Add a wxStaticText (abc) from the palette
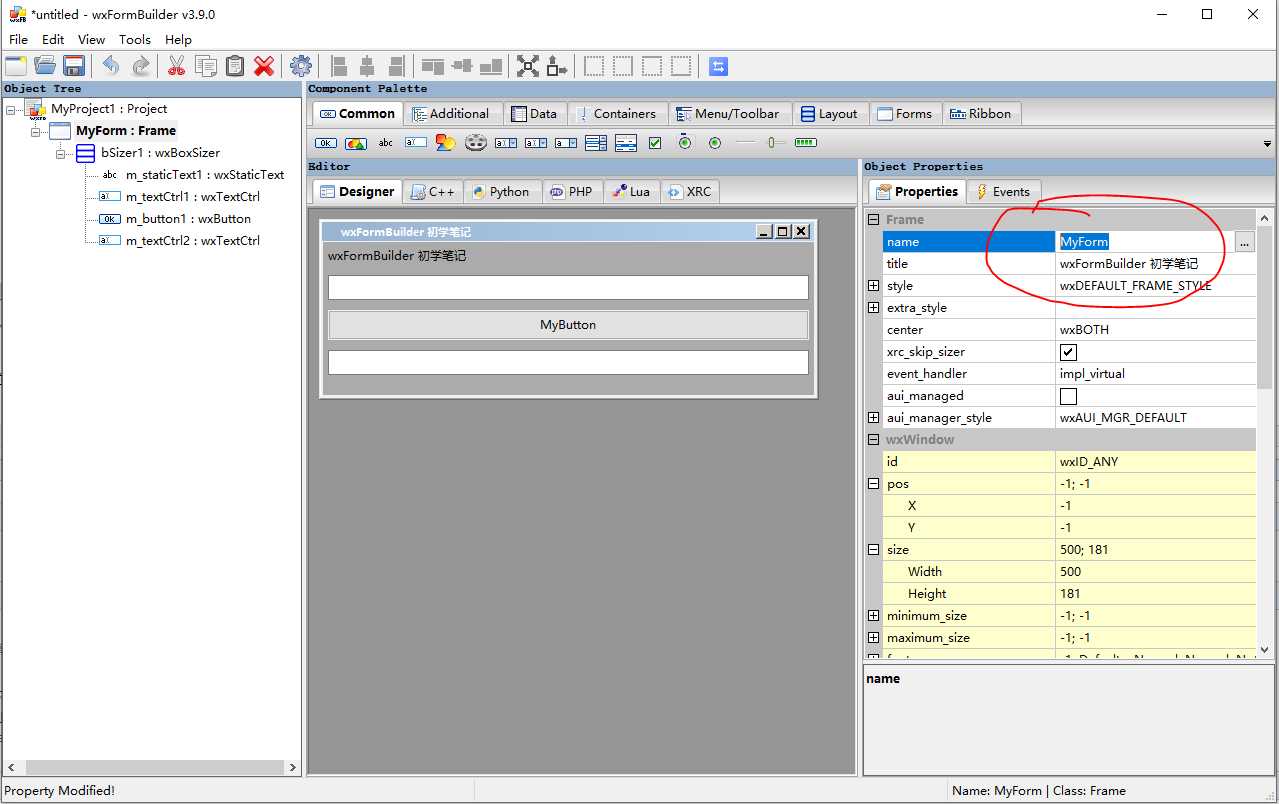The width and height of the screenshot is (1279, 804). tap(386, 143)
